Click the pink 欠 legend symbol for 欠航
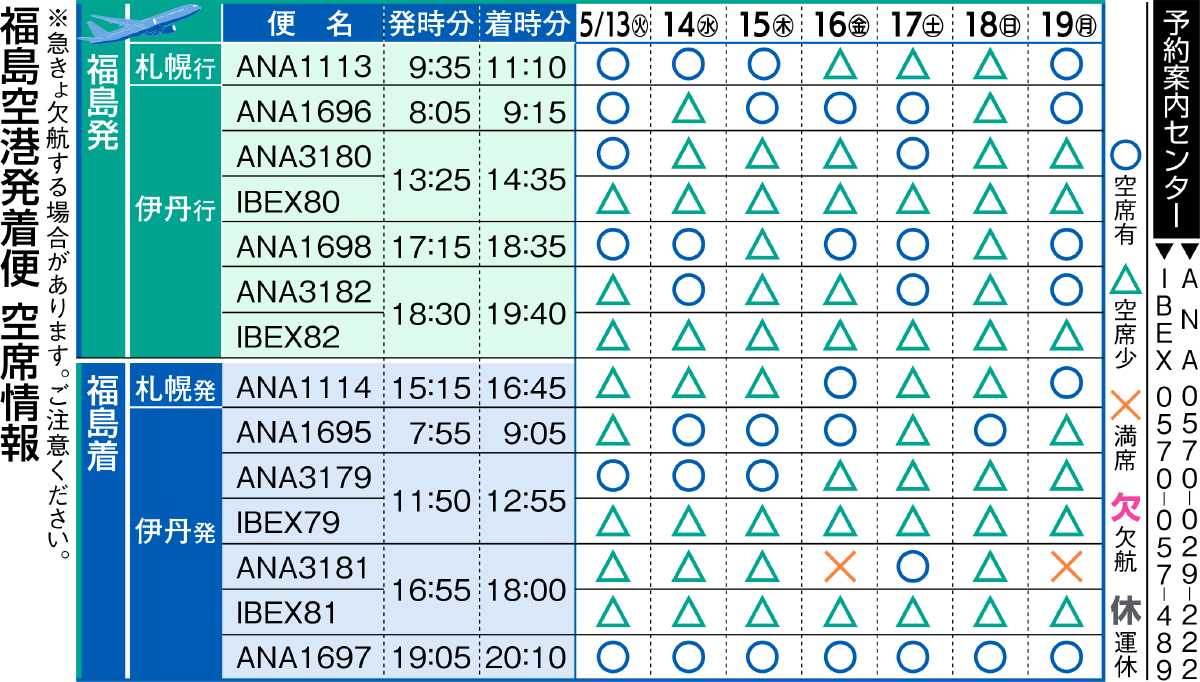The width and height of the screenshot is (1200, 682). click(1126, 507)
